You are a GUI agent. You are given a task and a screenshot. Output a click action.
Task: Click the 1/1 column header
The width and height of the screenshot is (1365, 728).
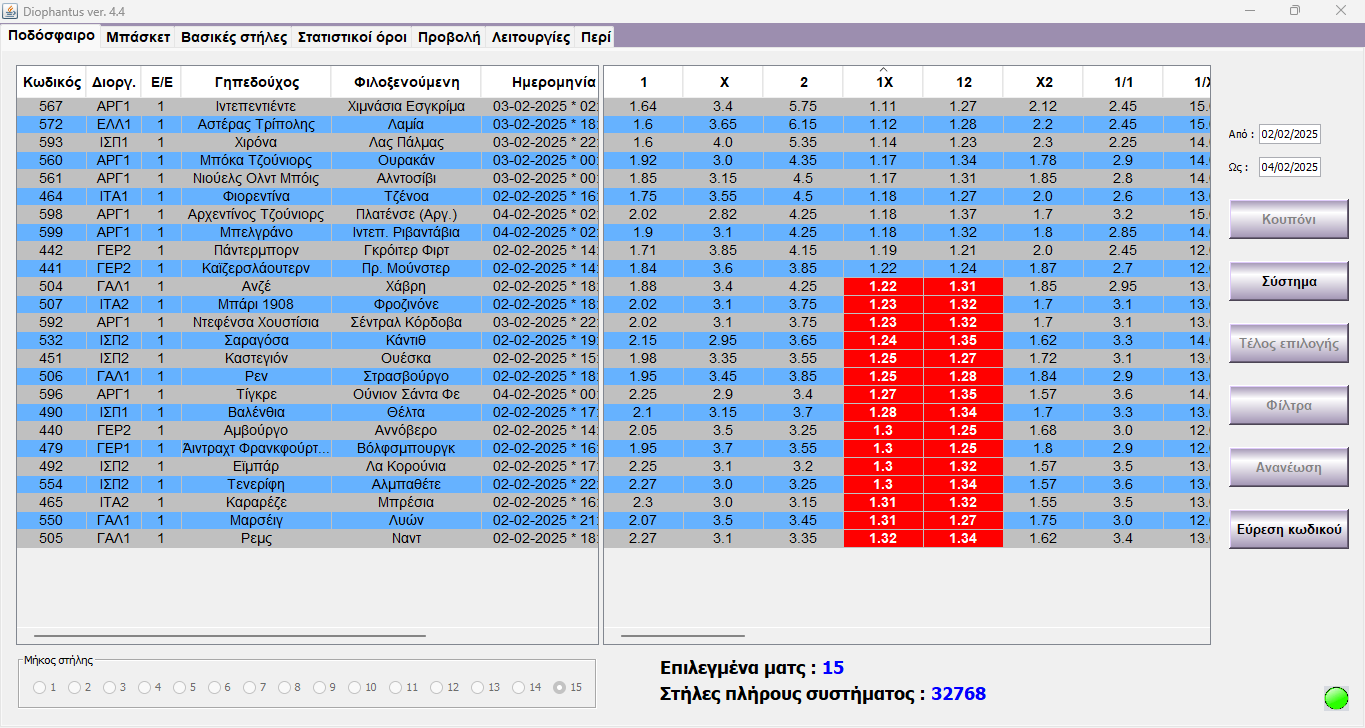[1123, 82]
